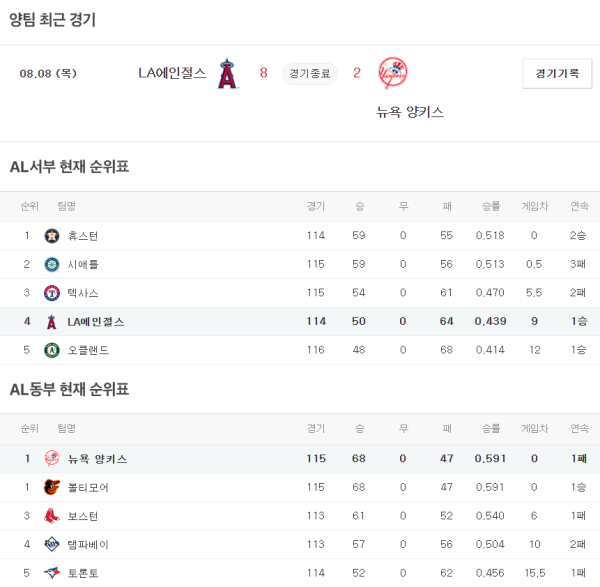Select the 휴스턴 team link in standings
Viewport: 600px width, 587px height.
point(82,236)
